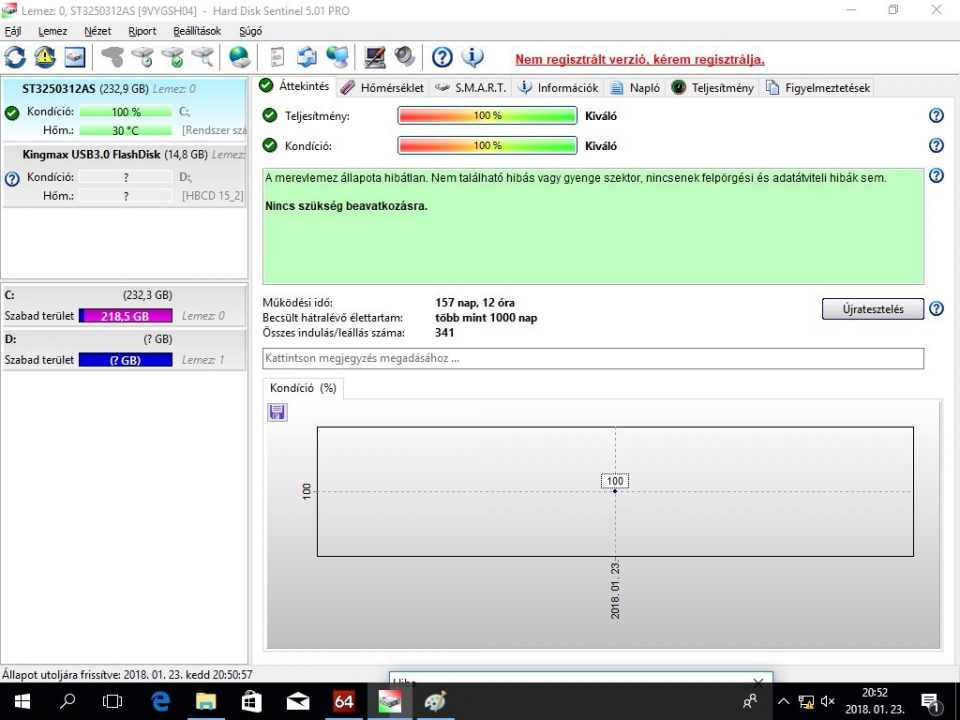Open the Fájl menu
Image resolution: width=960 pixels, height=720 pixels.
coord(13,31)
